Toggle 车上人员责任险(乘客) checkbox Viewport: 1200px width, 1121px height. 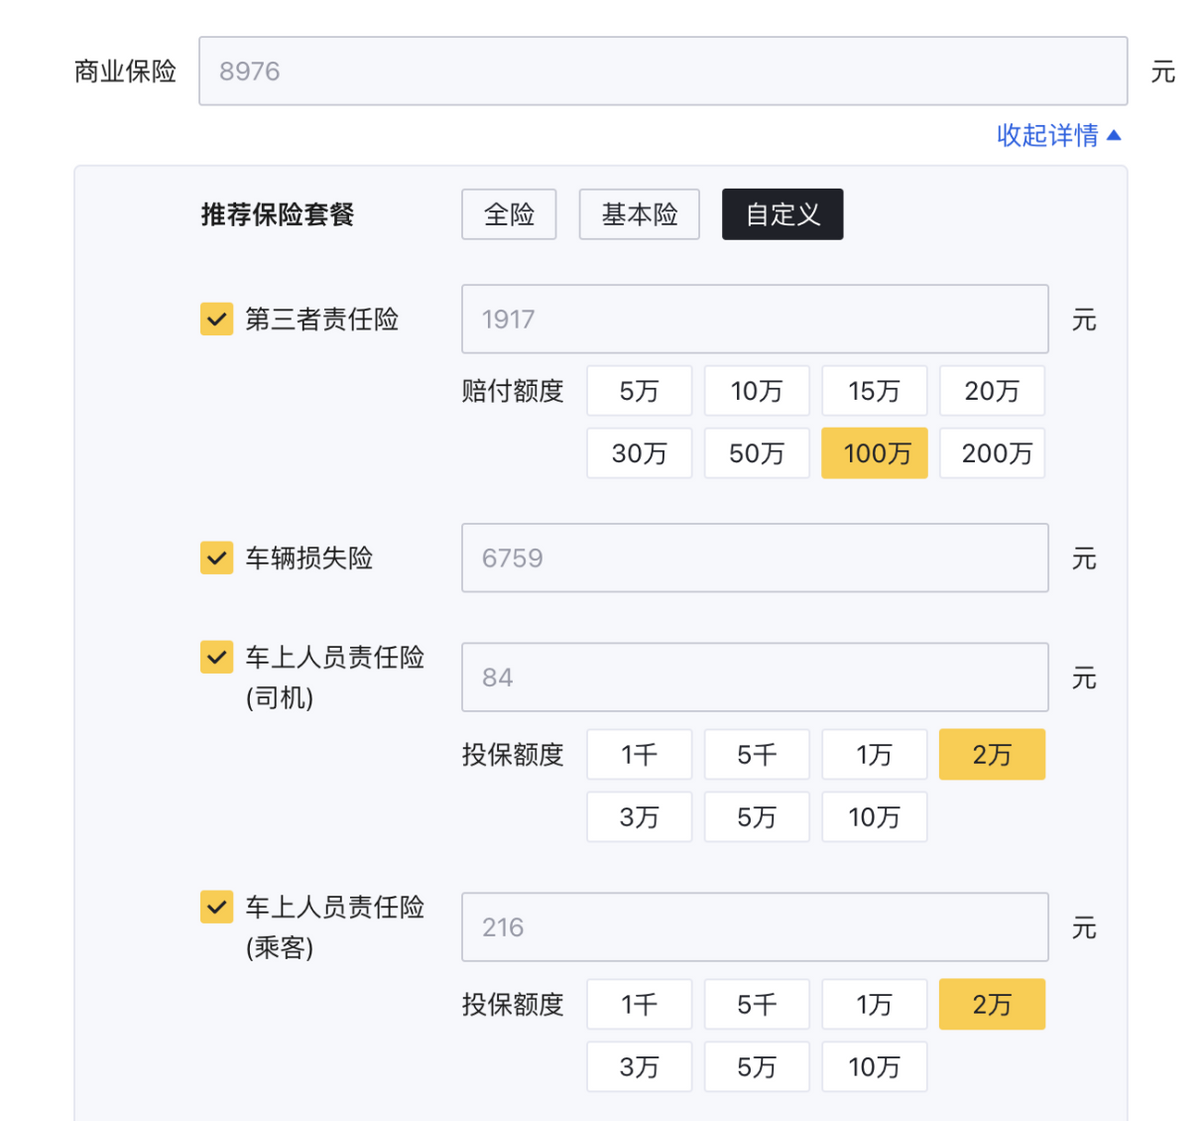tap(217, 908)
